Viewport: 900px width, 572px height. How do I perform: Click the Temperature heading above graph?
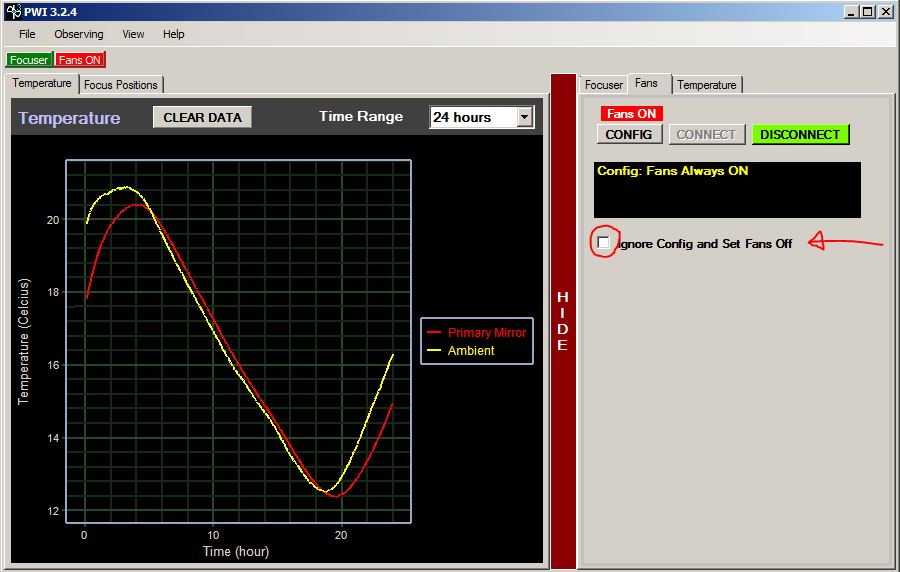point(69,118)
